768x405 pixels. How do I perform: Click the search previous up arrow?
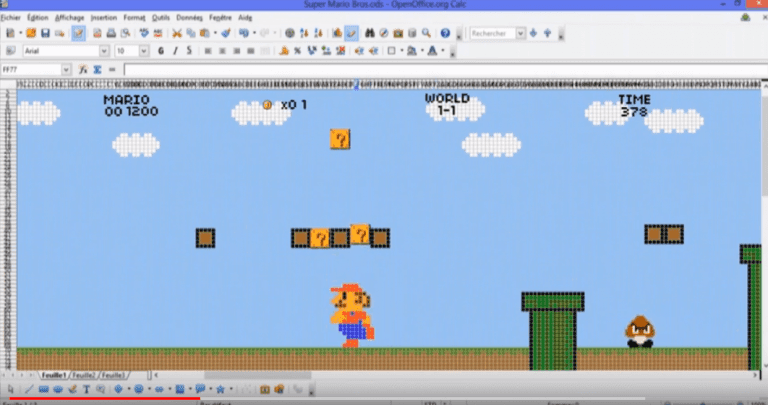[x=548, y=33]
